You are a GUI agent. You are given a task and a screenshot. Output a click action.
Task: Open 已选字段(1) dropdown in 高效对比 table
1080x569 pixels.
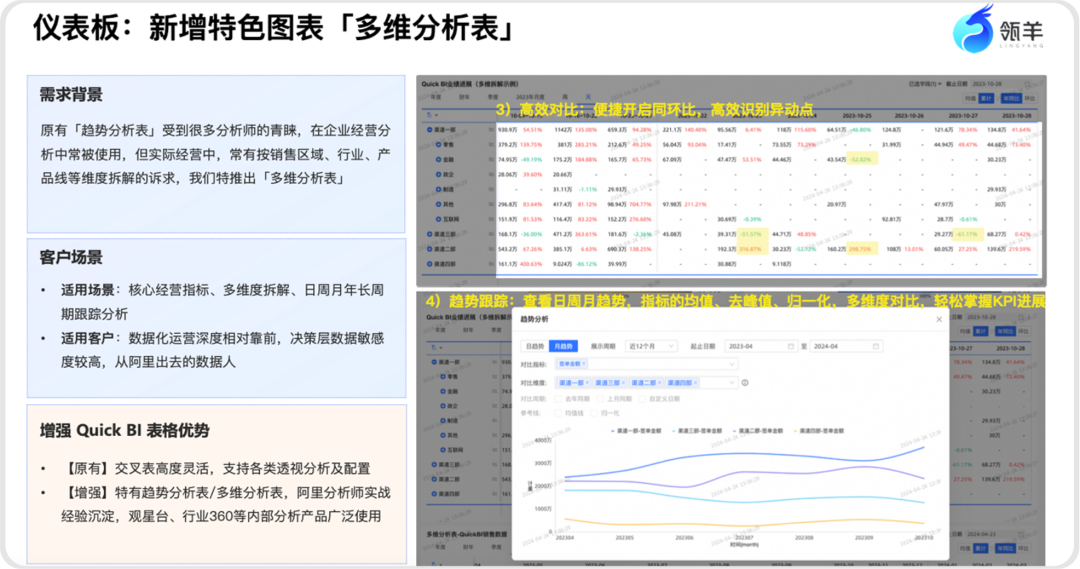click(x=924, y=84)
